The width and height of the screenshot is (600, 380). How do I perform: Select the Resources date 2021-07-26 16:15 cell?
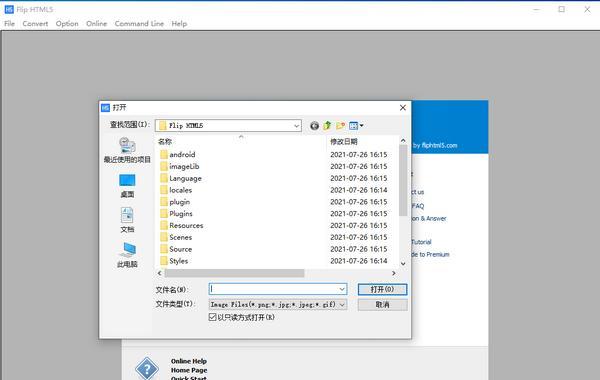(359, 225)
